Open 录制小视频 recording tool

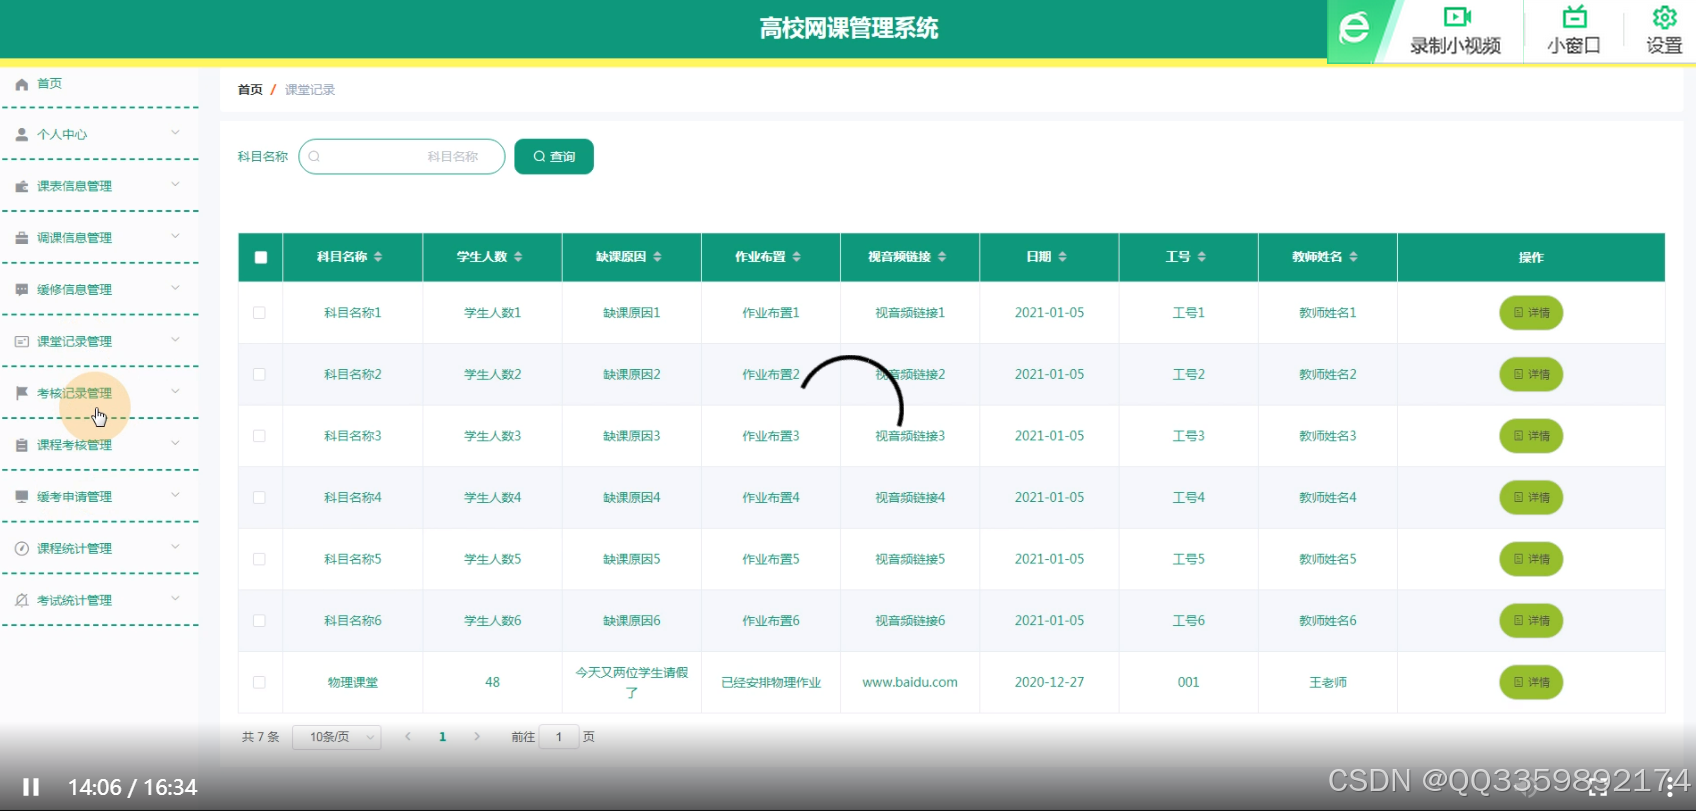point(1455,30)
